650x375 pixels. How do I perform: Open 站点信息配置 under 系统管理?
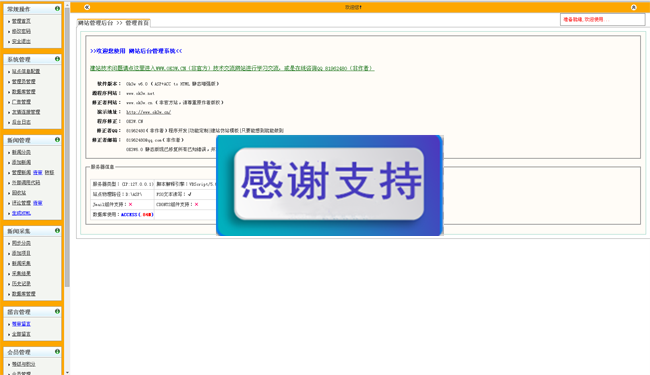[26, 71]
